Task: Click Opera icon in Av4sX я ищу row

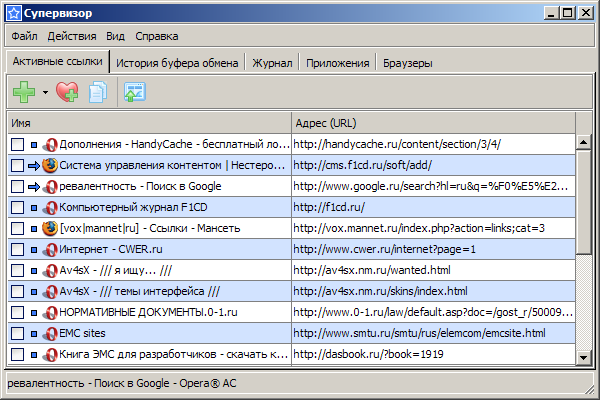Action: click(50, 271)
